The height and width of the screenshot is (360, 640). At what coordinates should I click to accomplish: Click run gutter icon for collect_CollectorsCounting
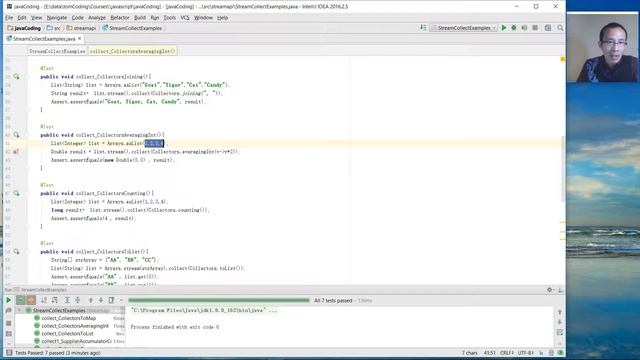(16, 193)
